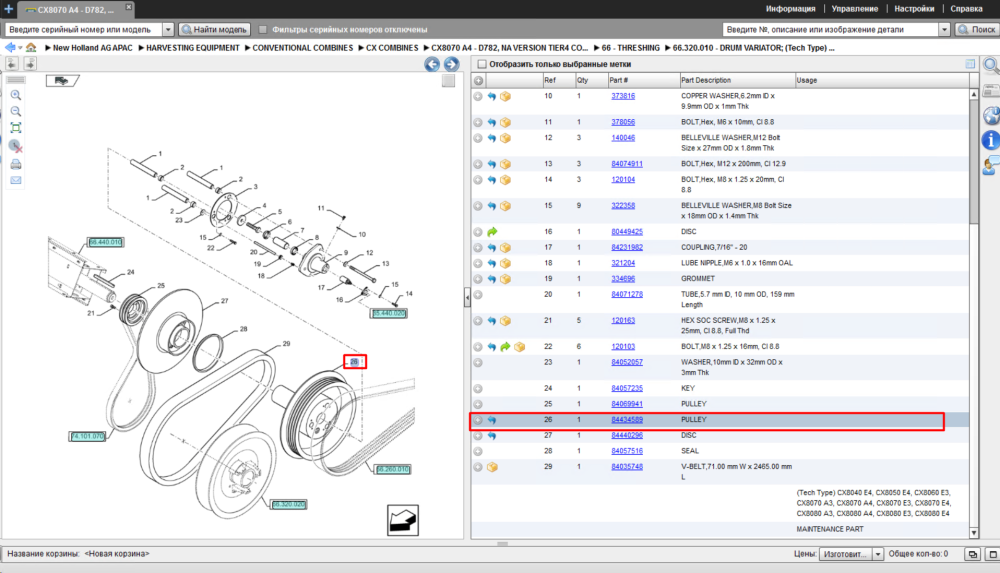Click the package icon for V-BELT row 29
Viewport: 1000px width, 573px height.
492,467
